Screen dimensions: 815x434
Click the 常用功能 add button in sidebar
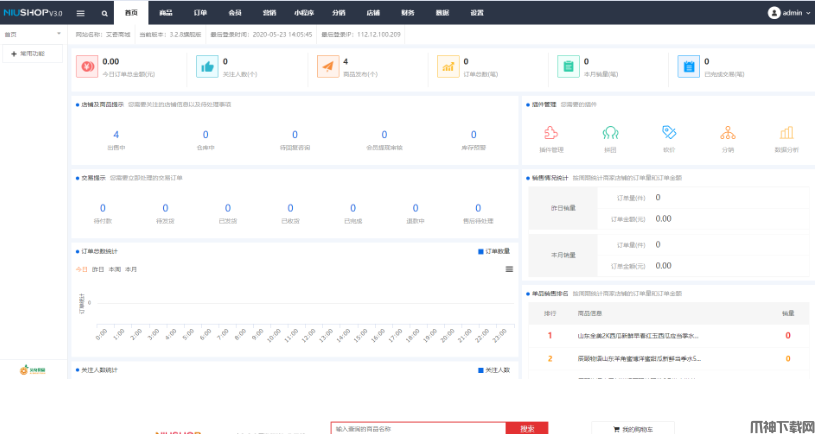coord(28,53)
